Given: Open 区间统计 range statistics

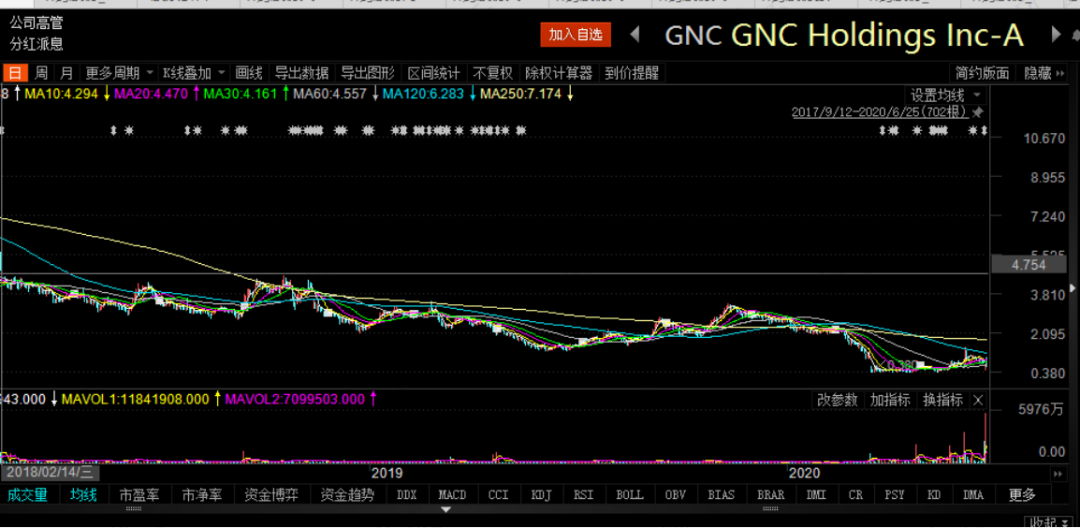Looking at the screenshot, I should click(434, 73).
